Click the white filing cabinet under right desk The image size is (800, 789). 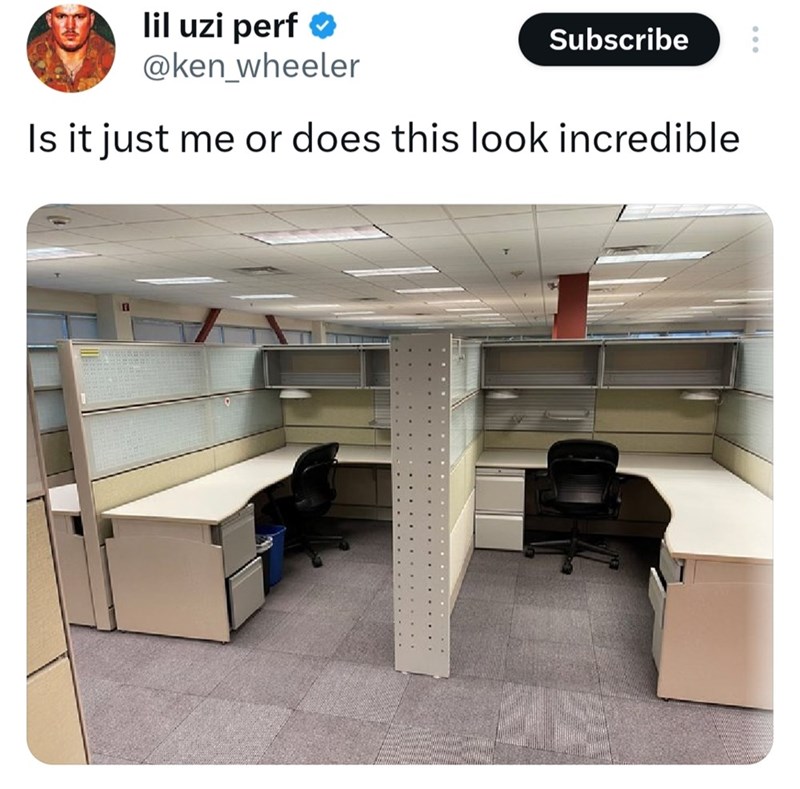tap(499, 508)
